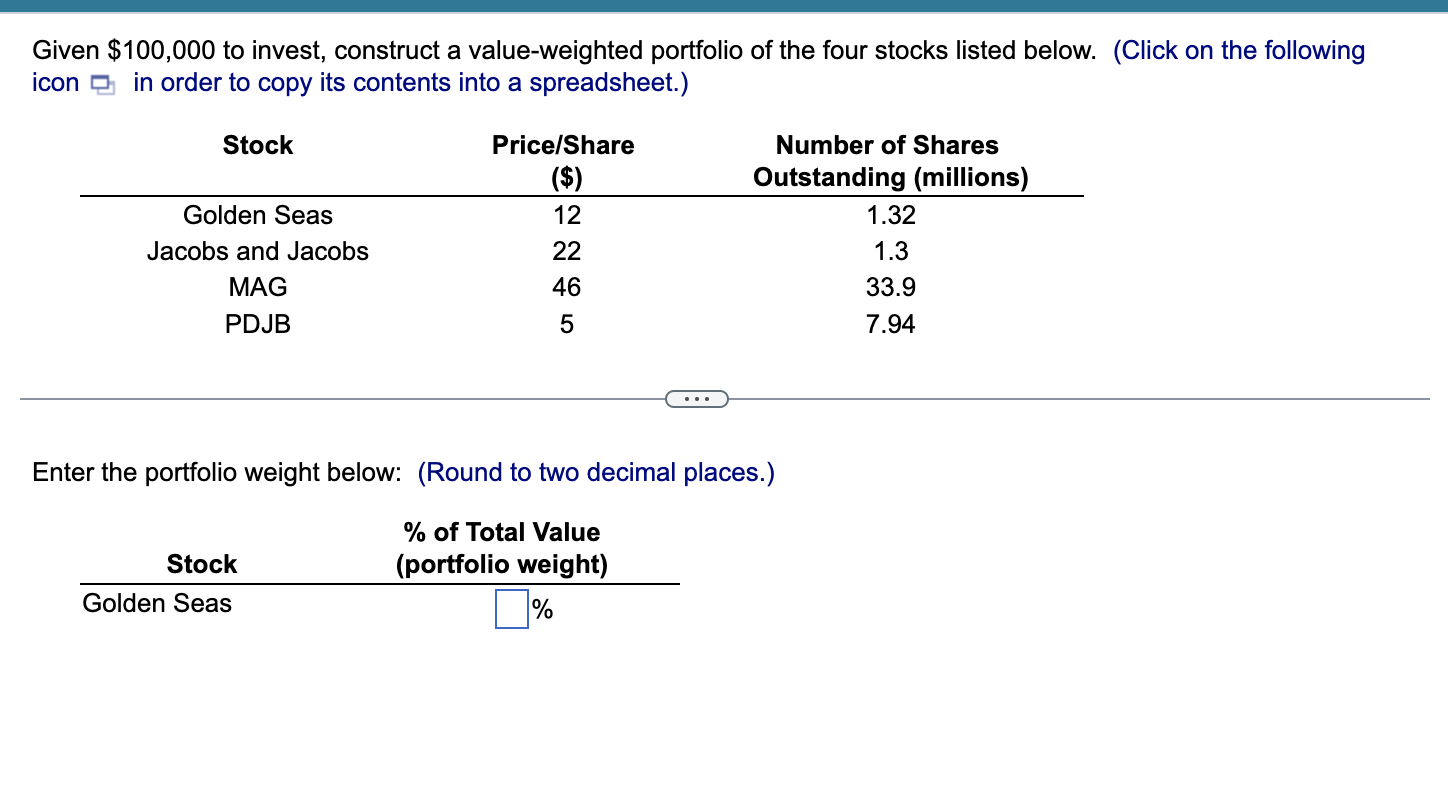Select the Golden Seas row in the data table
Screen dimensions: 1448x810
click(258, 215)
